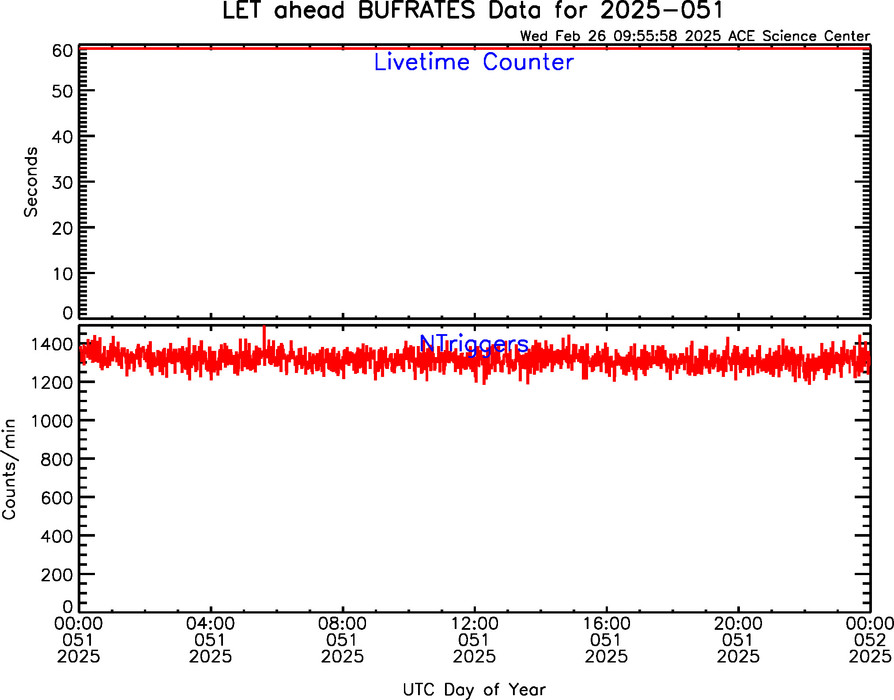Click the "16:00" time axis label
Image resolution: width=894 pixels, height=700 pixels.
[606, 623]
